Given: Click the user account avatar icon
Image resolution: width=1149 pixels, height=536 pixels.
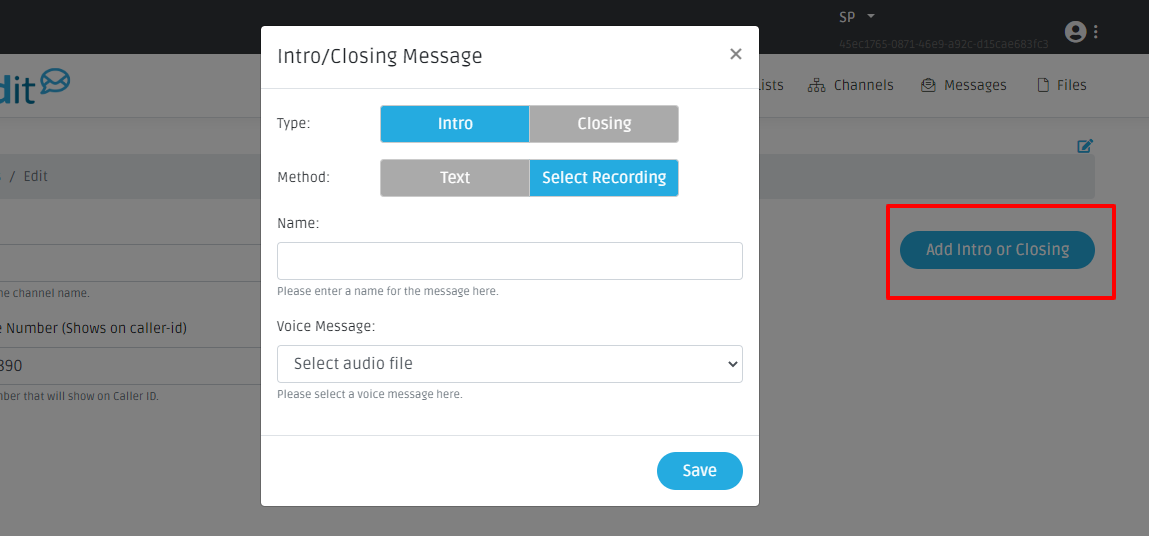Looking at the screenshot, I should click(1076, 32).
